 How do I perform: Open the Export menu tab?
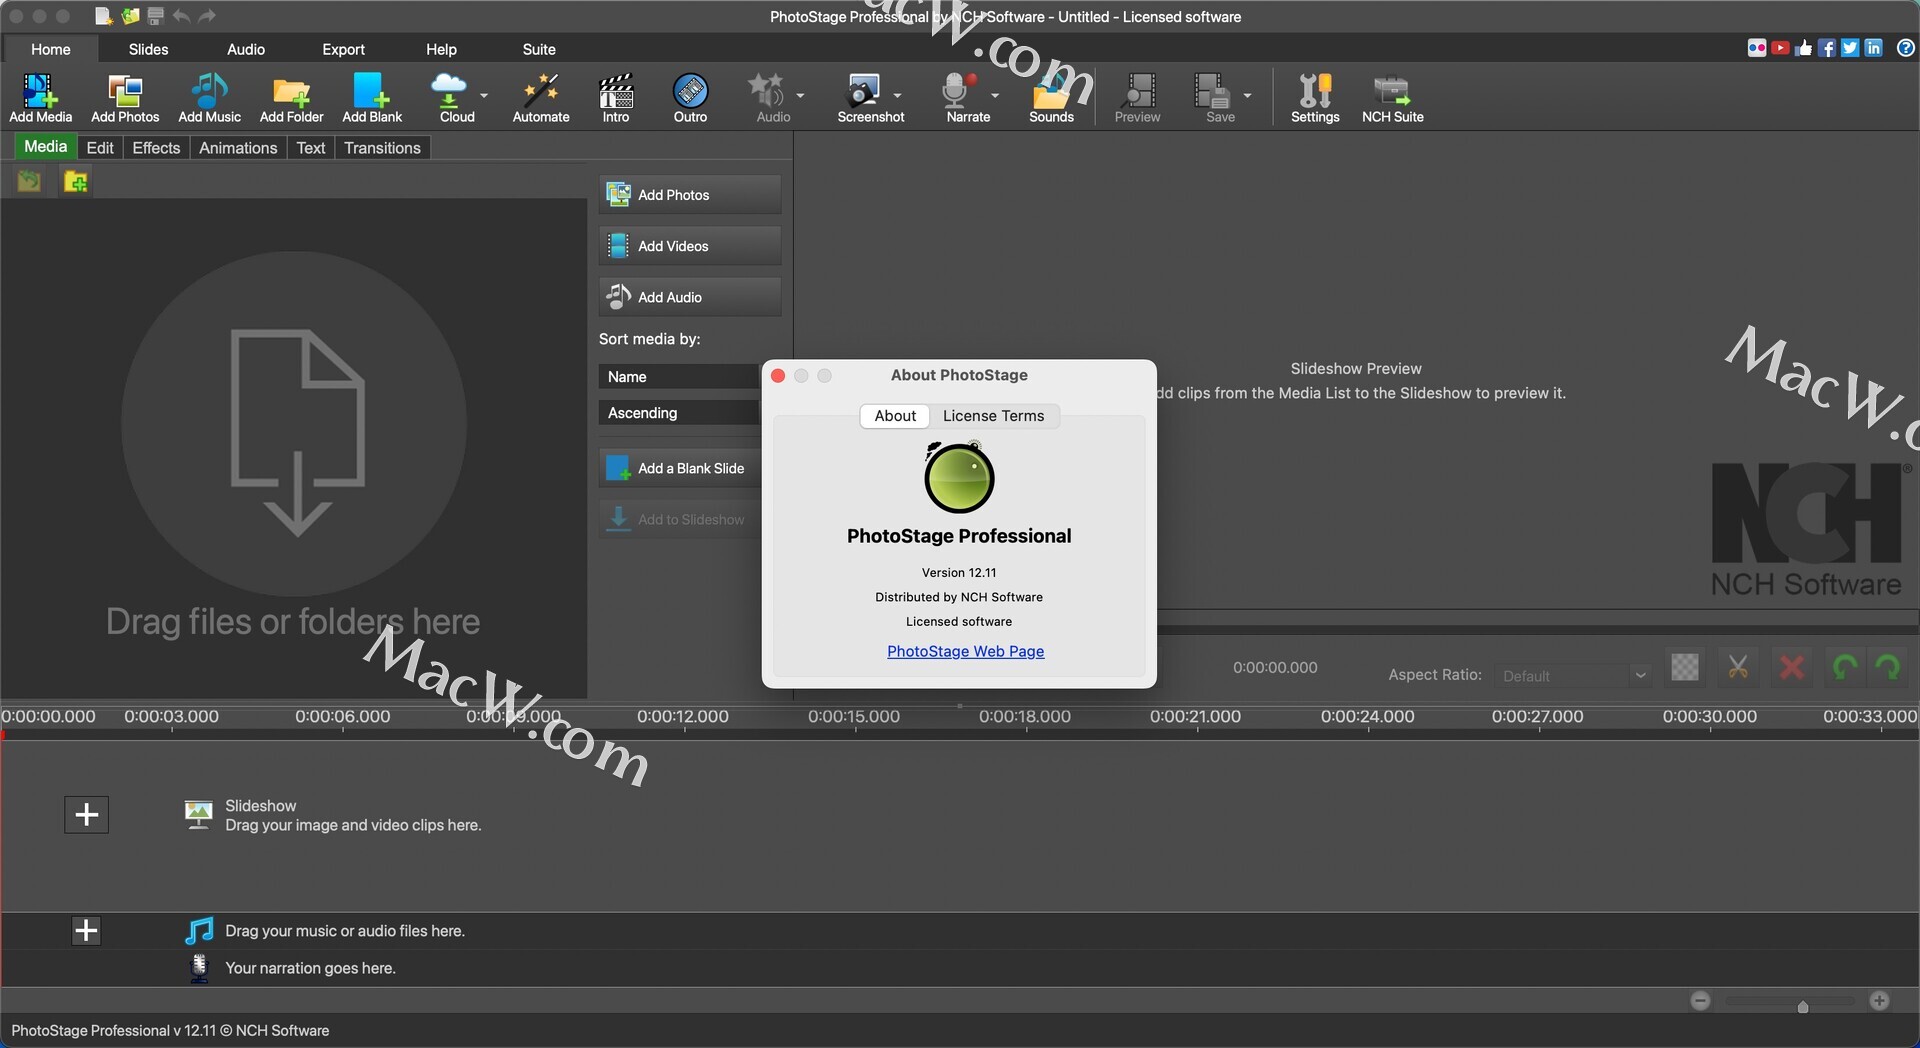pyautogui.click(x=343, y=49)
